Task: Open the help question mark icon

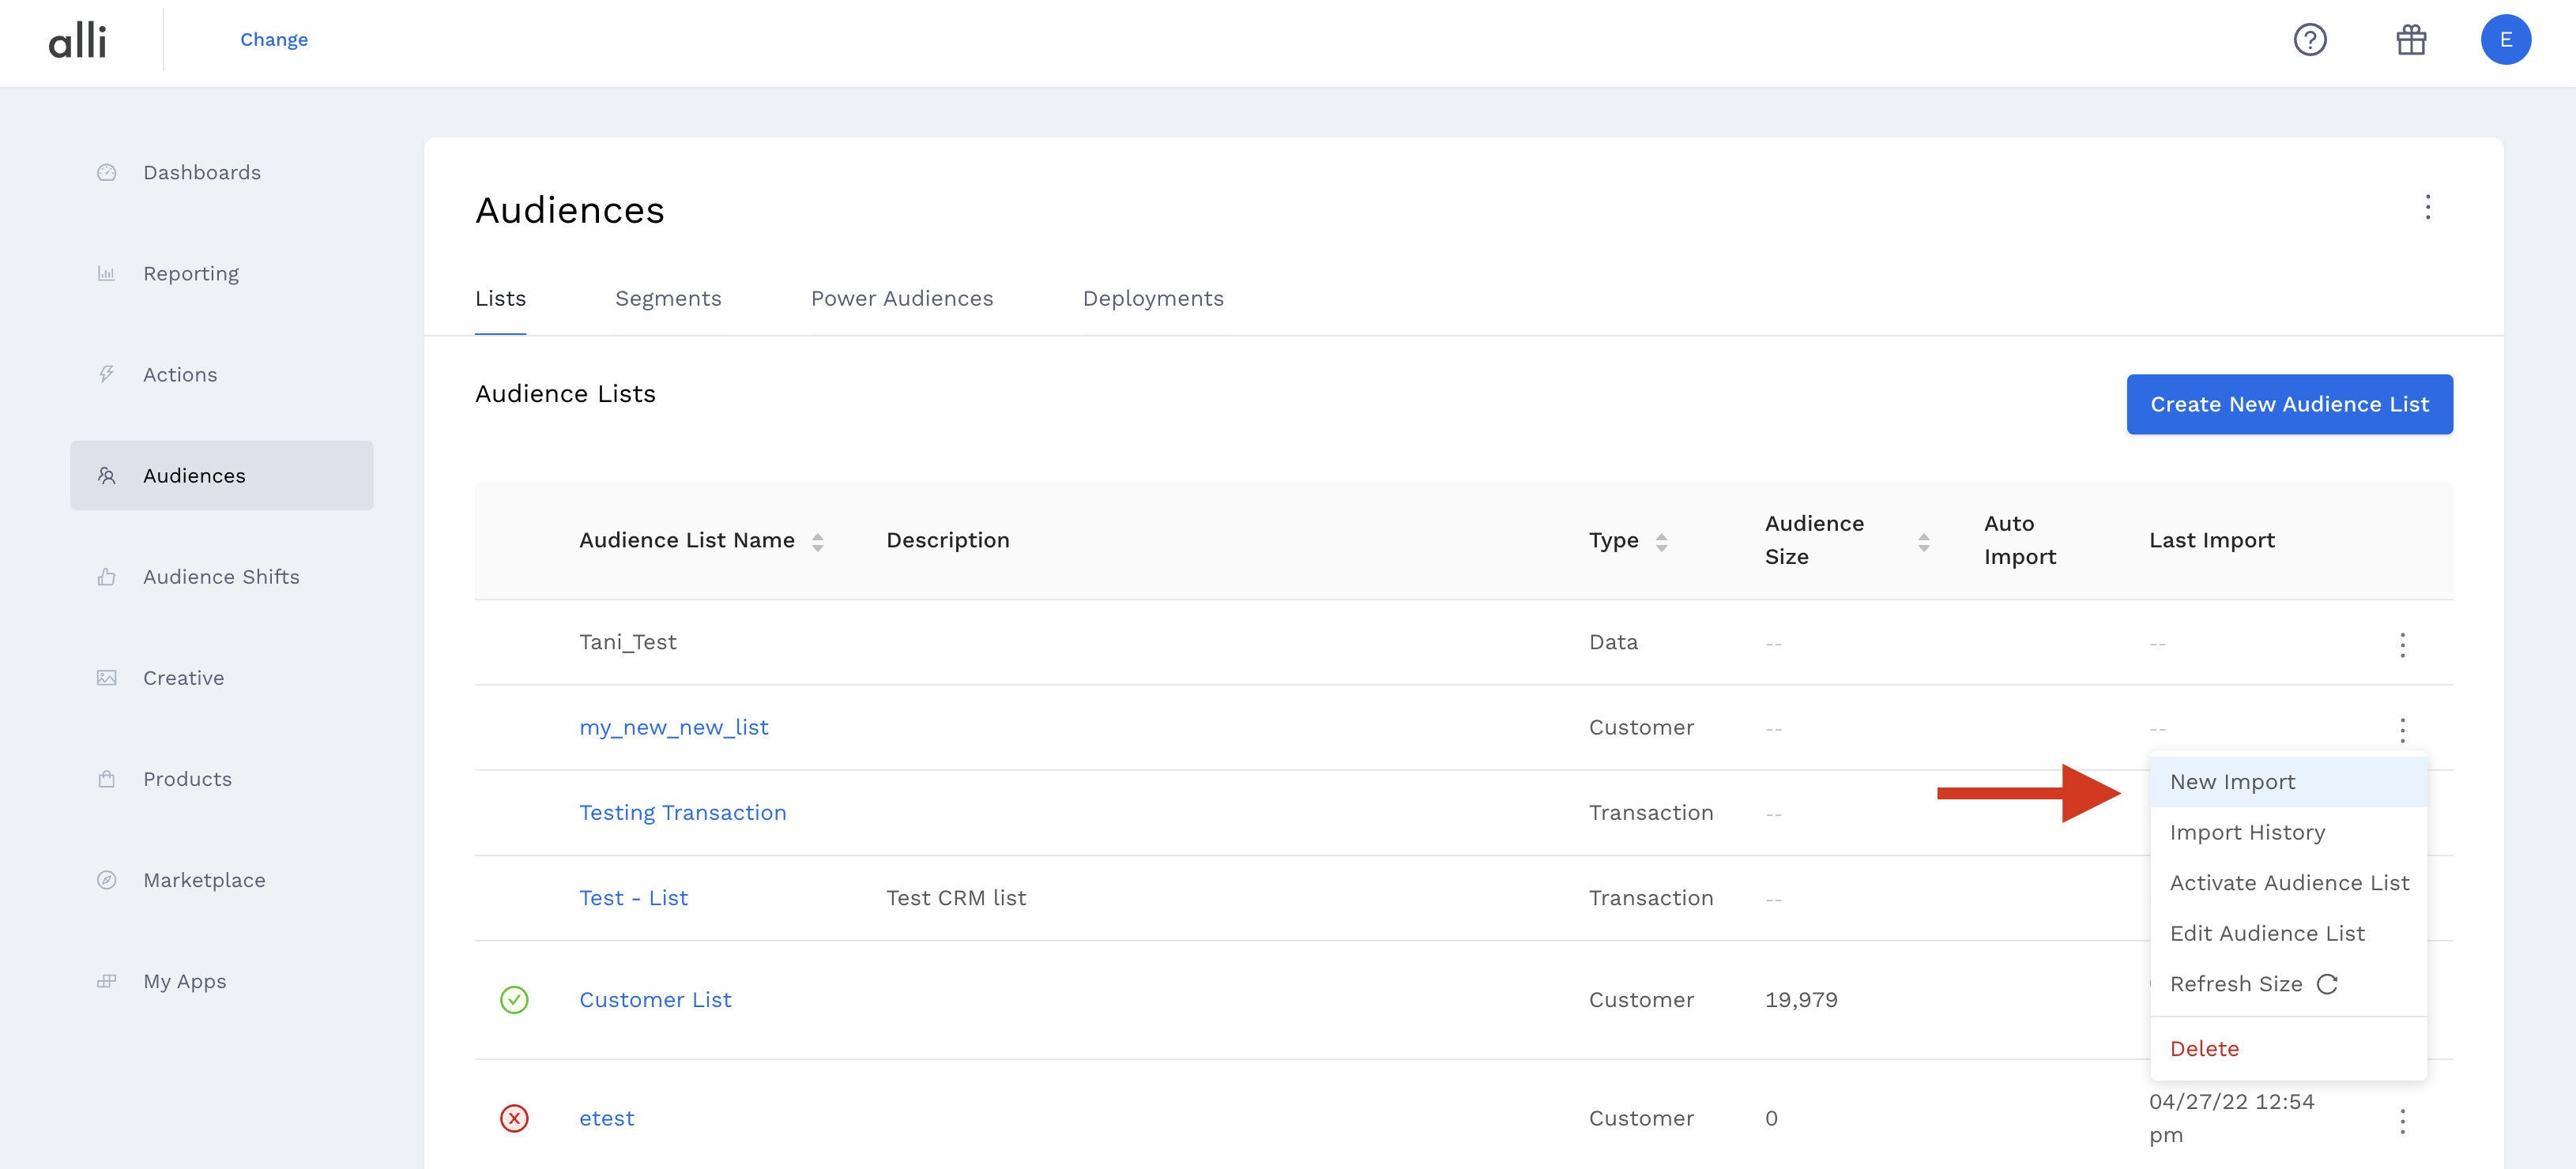Action: point(2309,40)
